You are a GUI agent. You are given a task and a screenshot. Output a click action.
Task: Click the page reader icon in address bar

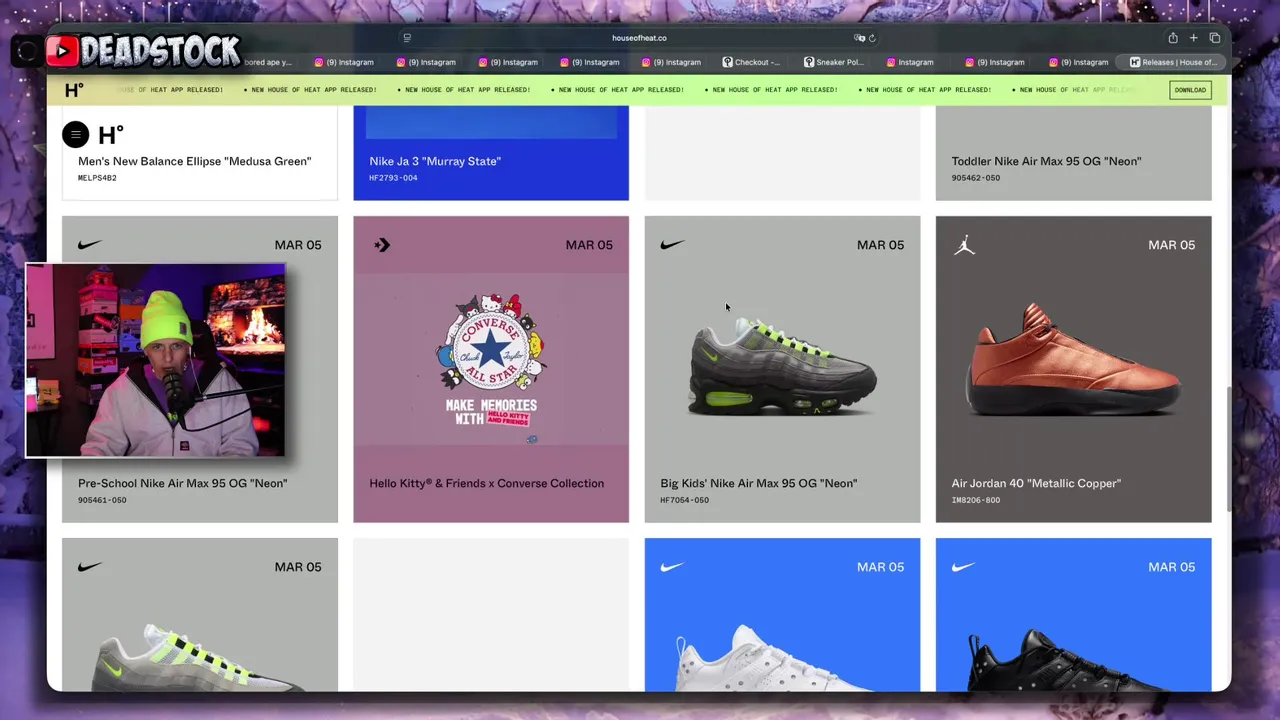point(407,38)
